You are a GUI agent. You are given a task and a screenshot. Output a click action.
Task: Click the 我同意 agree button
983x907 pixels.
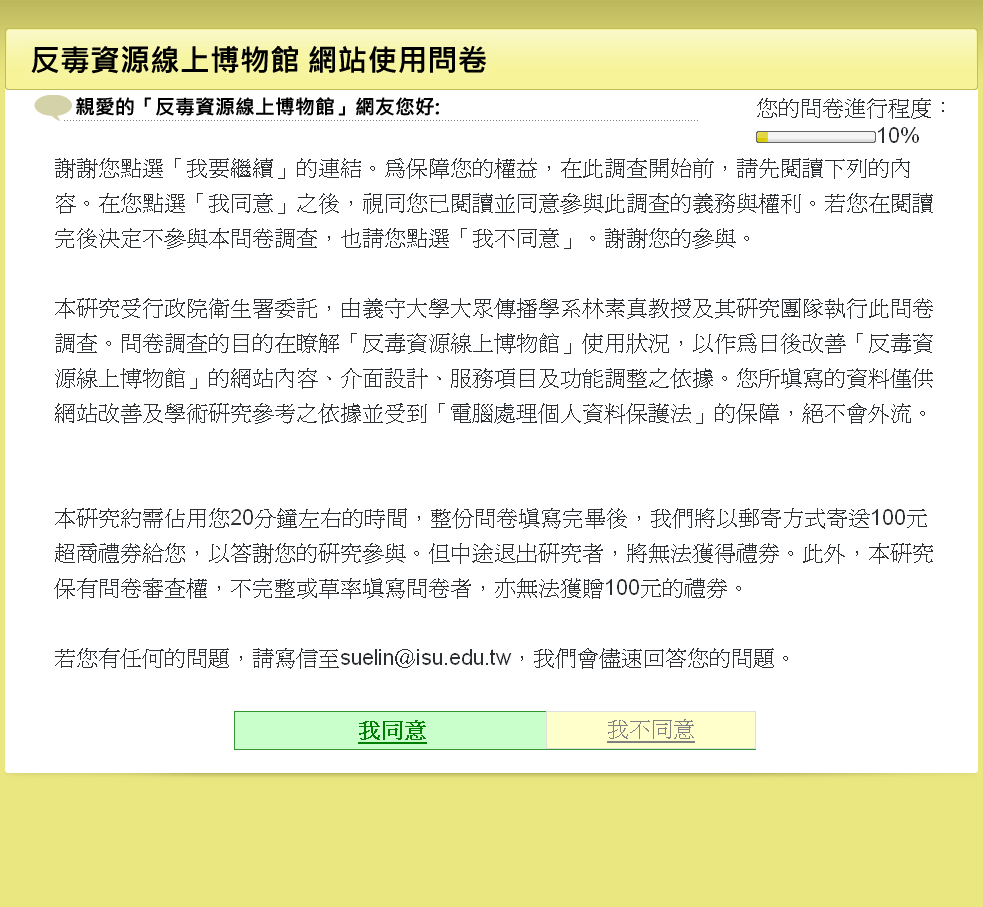391,730
